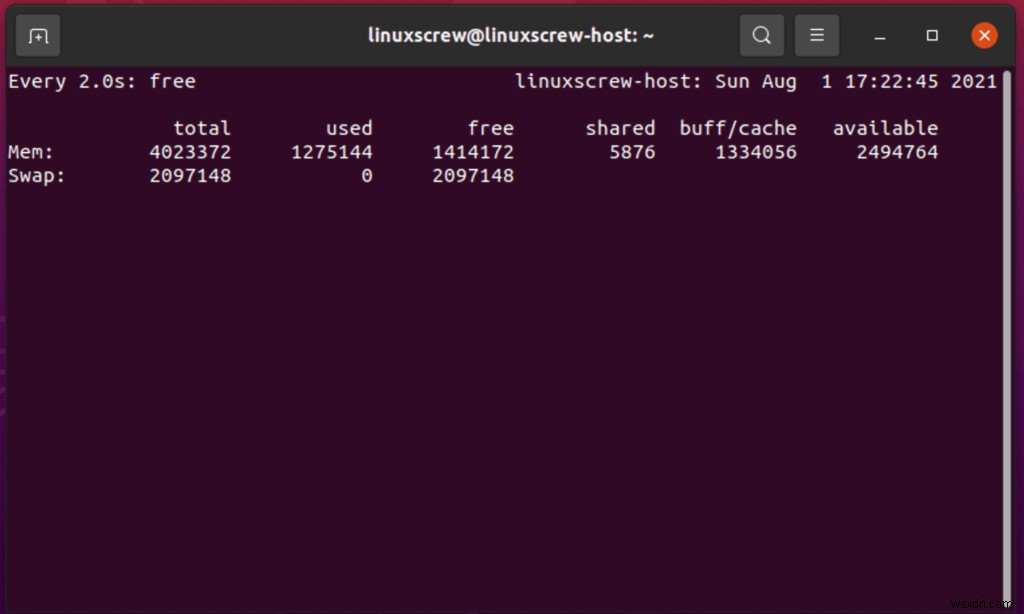
Task: Click the buff/cache column header
Action: [x=738, y=128]
